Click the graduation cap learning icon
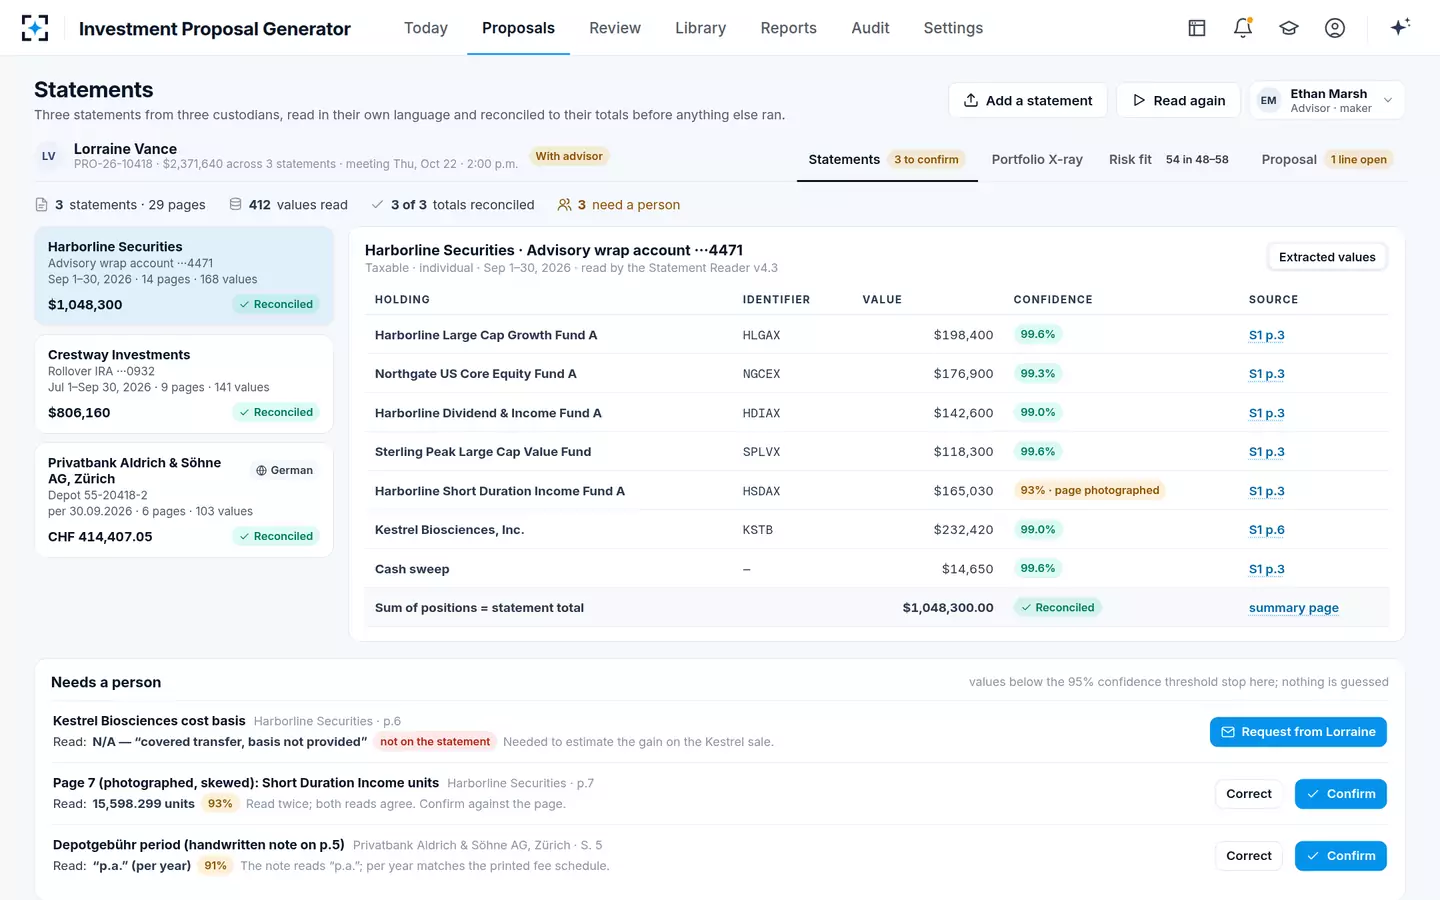 click(x=1289, y=28)
